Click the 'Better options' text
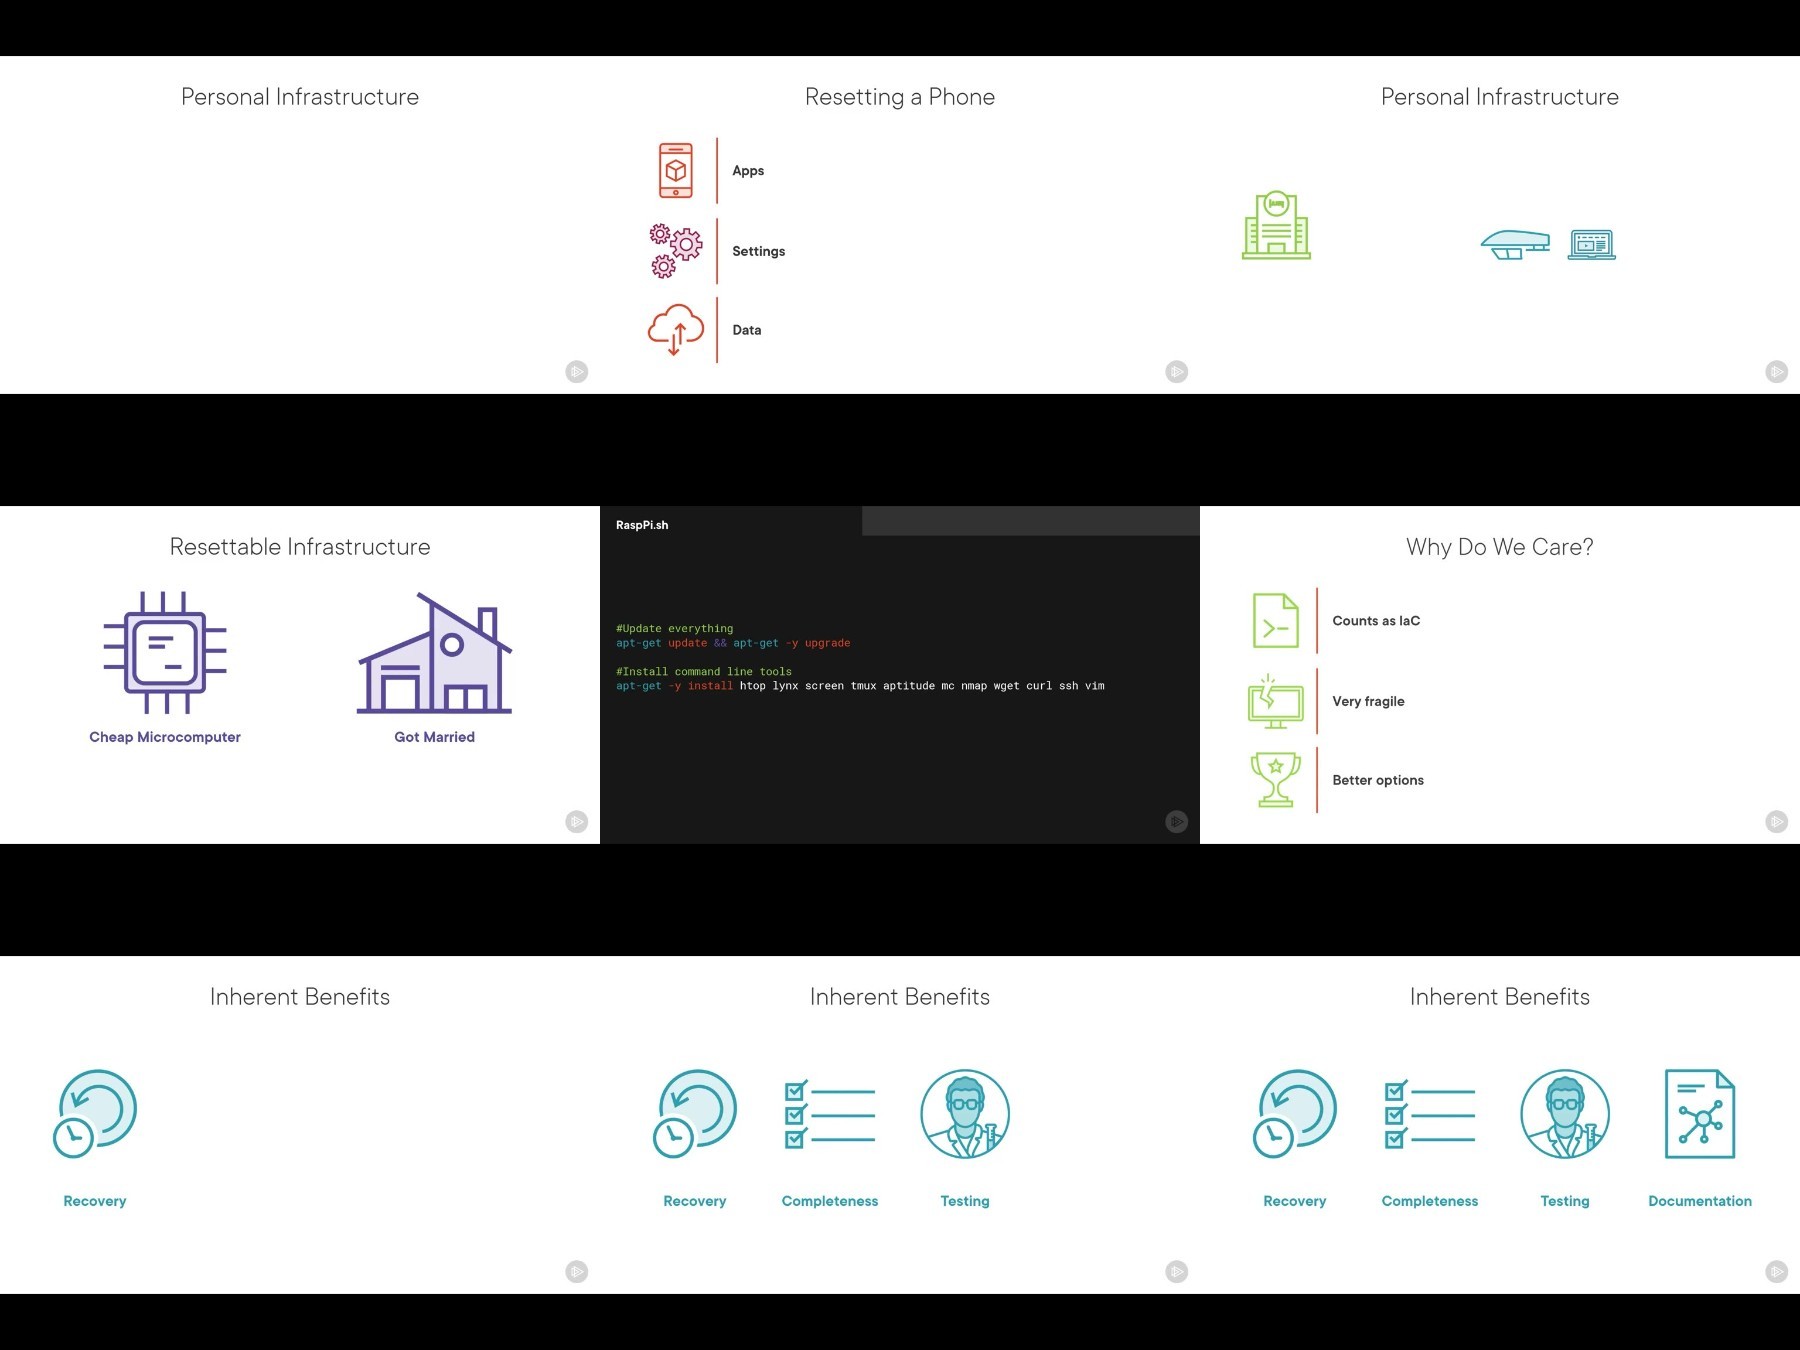This screenshot has width=1800, height=1350. [1378, 780]
